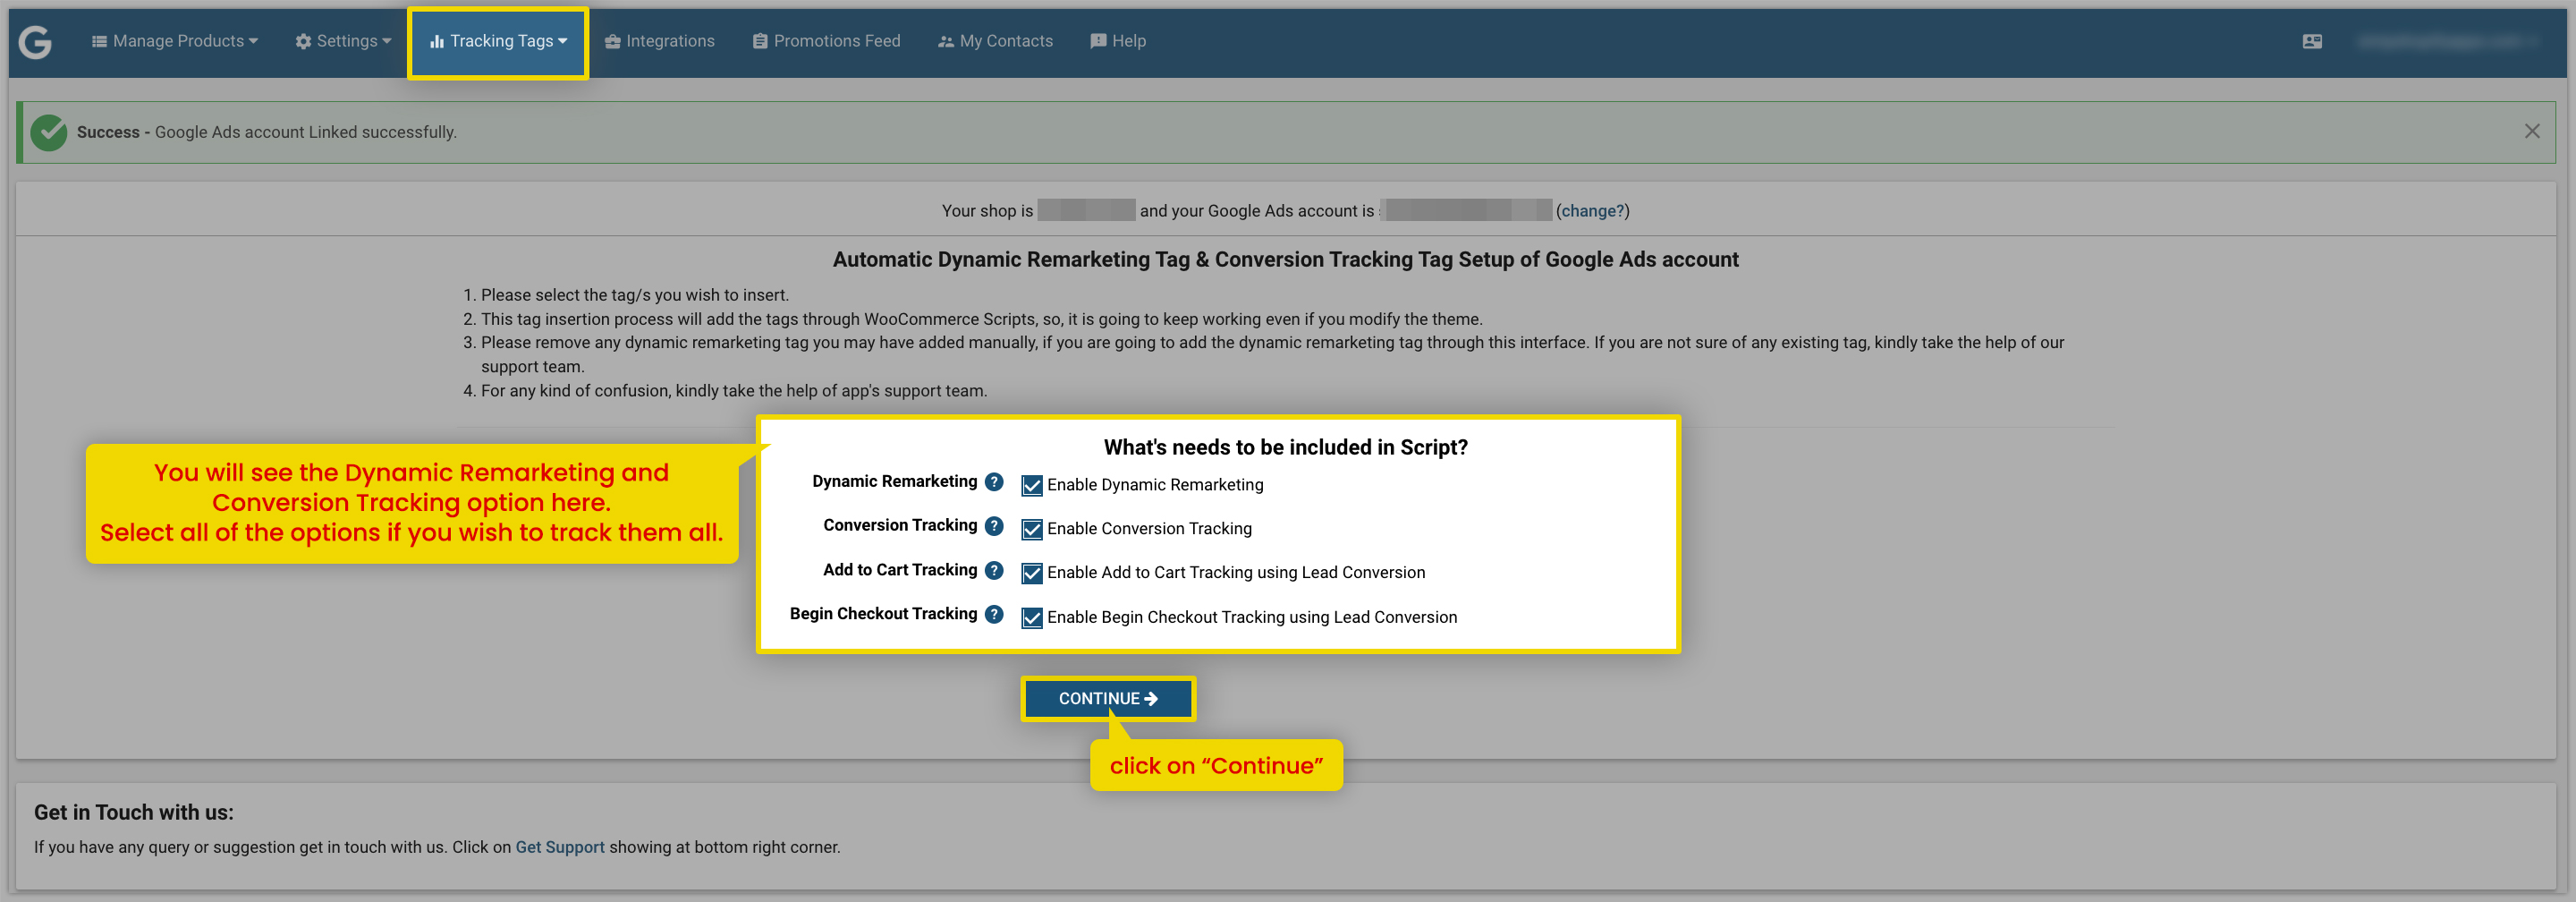Show help for Dynamic Remarketing

(x=994, y=481)
